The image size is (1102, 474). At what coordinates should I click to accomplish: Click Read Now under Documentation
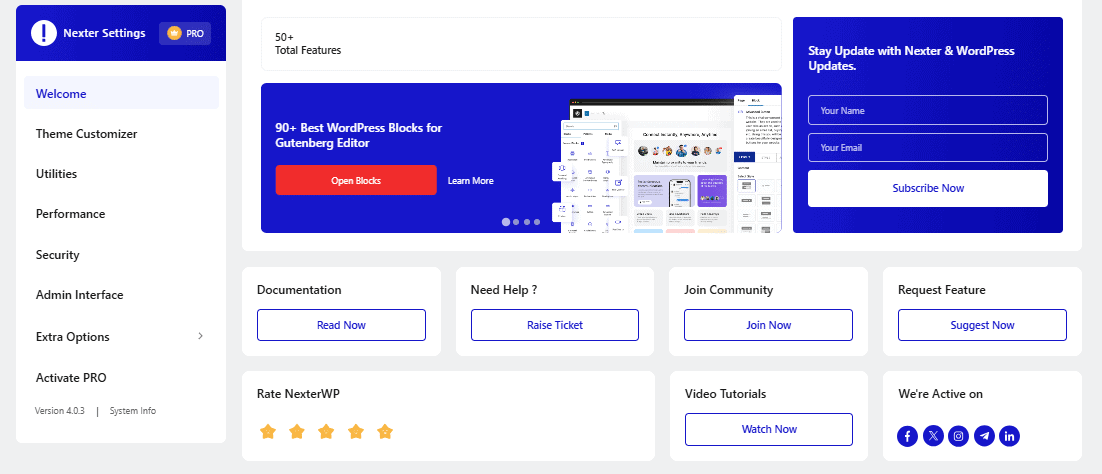[341, 325]
